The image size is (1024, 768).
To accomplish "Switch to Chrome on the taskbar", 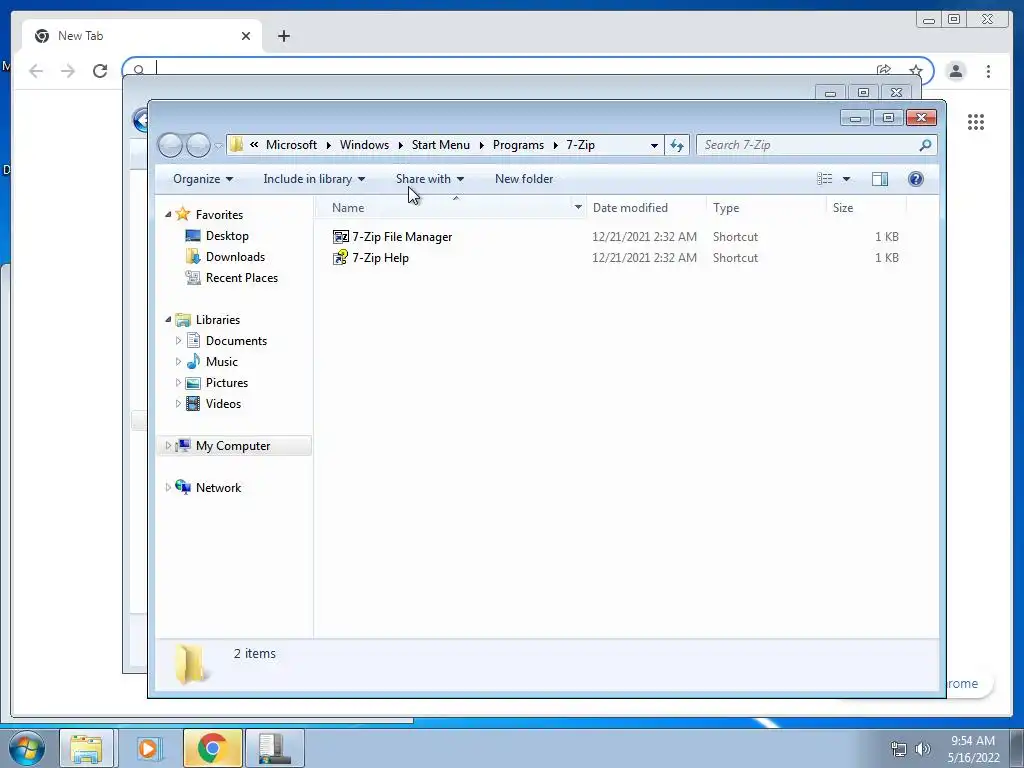I will 212,748.
